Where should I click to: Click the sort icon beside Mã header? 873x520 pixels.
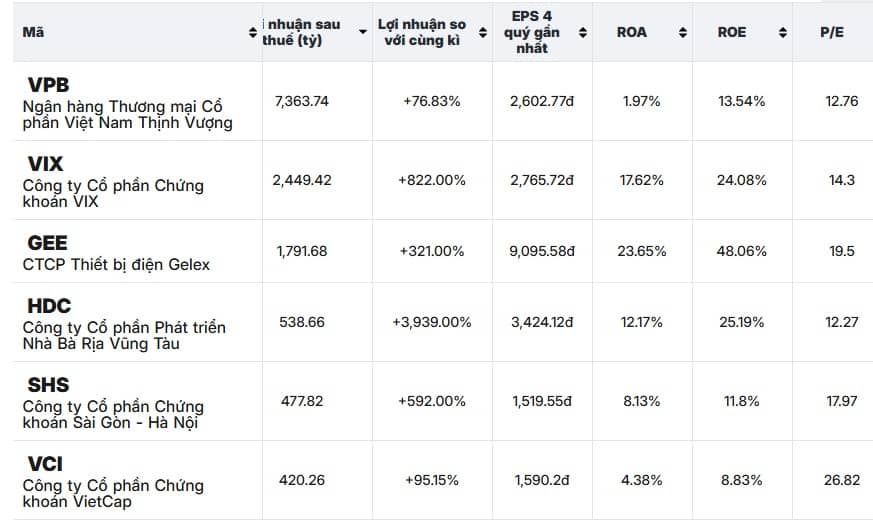pos(253,32)
